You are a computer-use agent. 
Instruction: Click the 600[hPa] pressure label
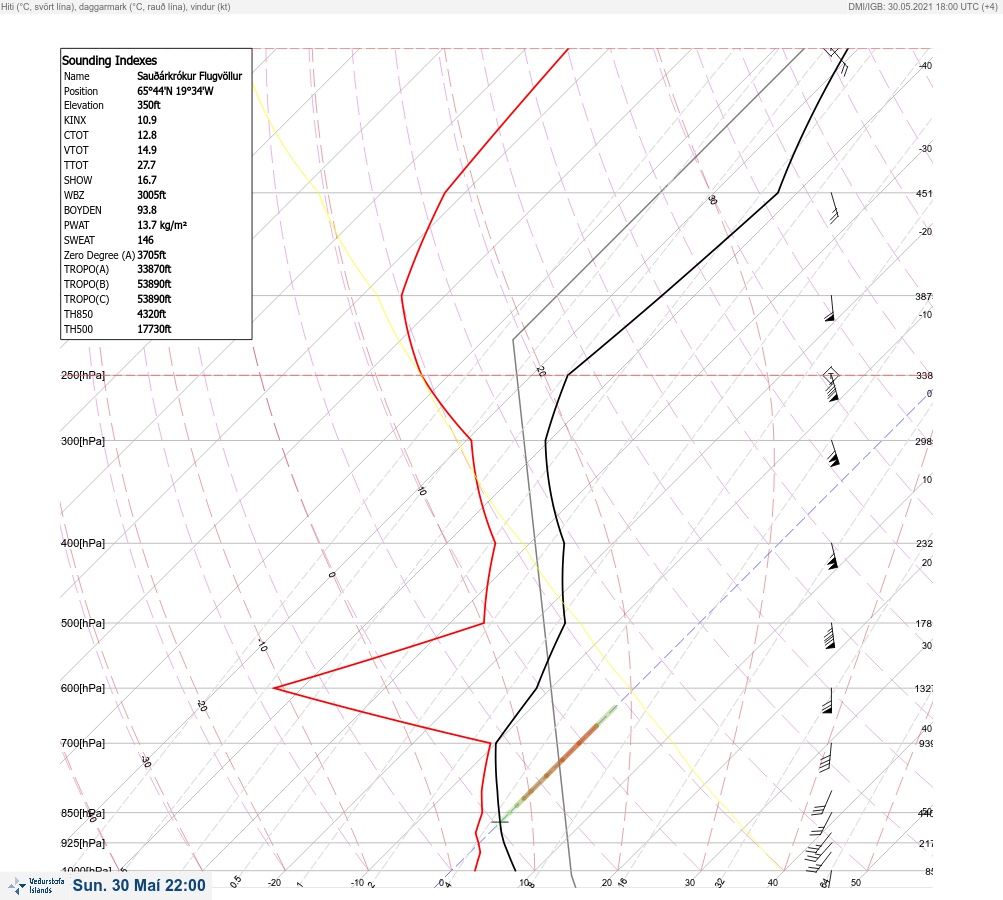coord(83,688)
